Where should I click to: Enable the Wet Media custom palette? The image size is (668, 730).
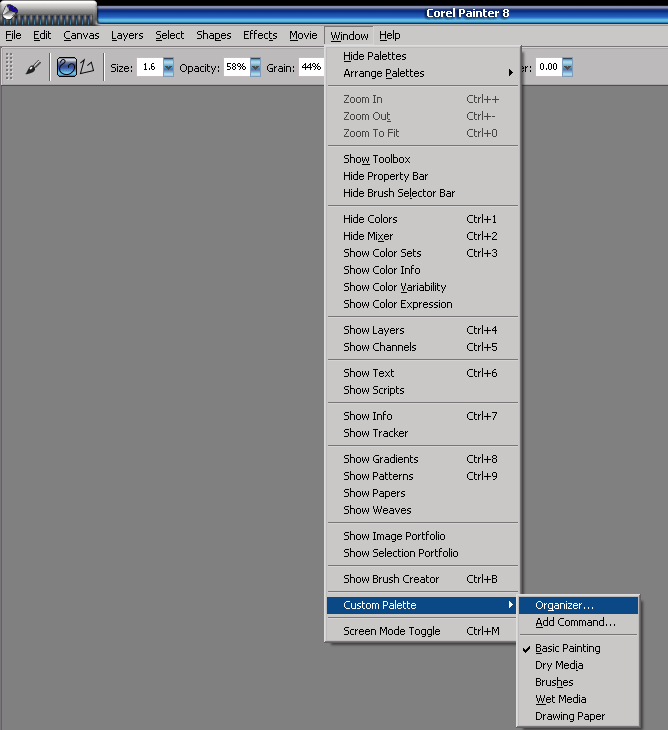[x=579, y=699]
